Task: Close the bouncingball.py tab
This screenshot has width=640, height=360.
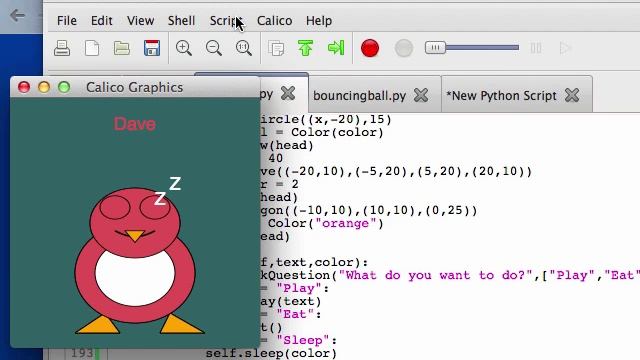Action: 421,95
